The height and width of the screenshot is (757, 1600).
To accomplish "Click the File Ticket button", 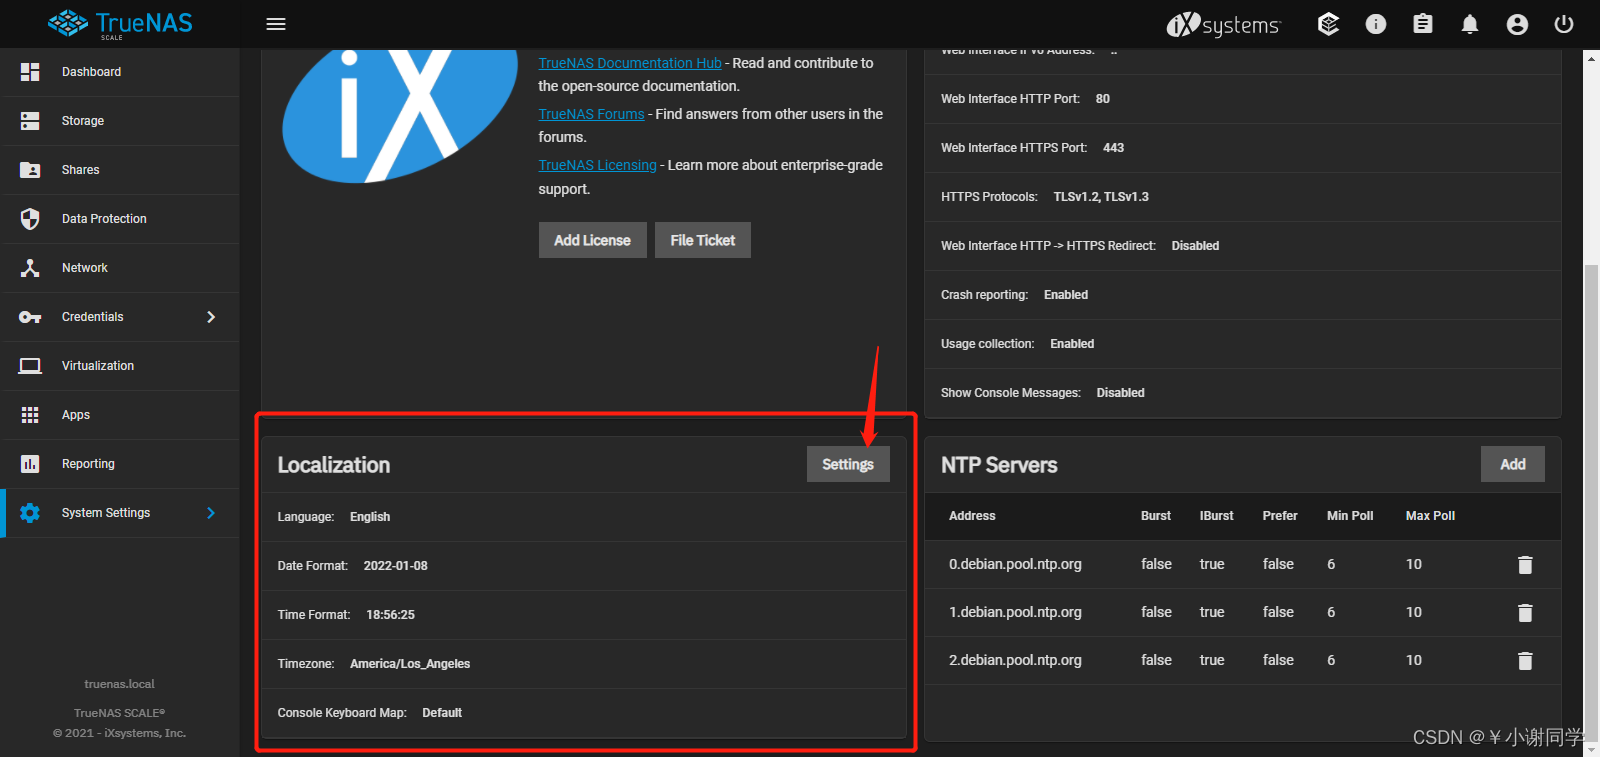I will pyautogui.click(x=703, y=240).
